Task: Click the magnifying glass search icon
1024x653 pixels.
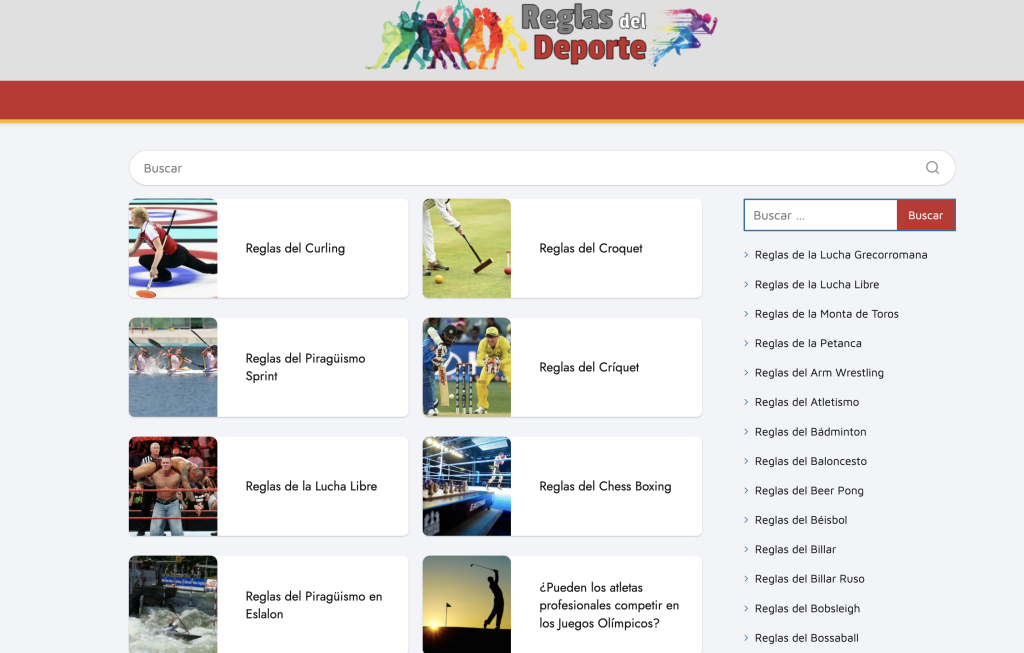Action: [x=932, y=168]
